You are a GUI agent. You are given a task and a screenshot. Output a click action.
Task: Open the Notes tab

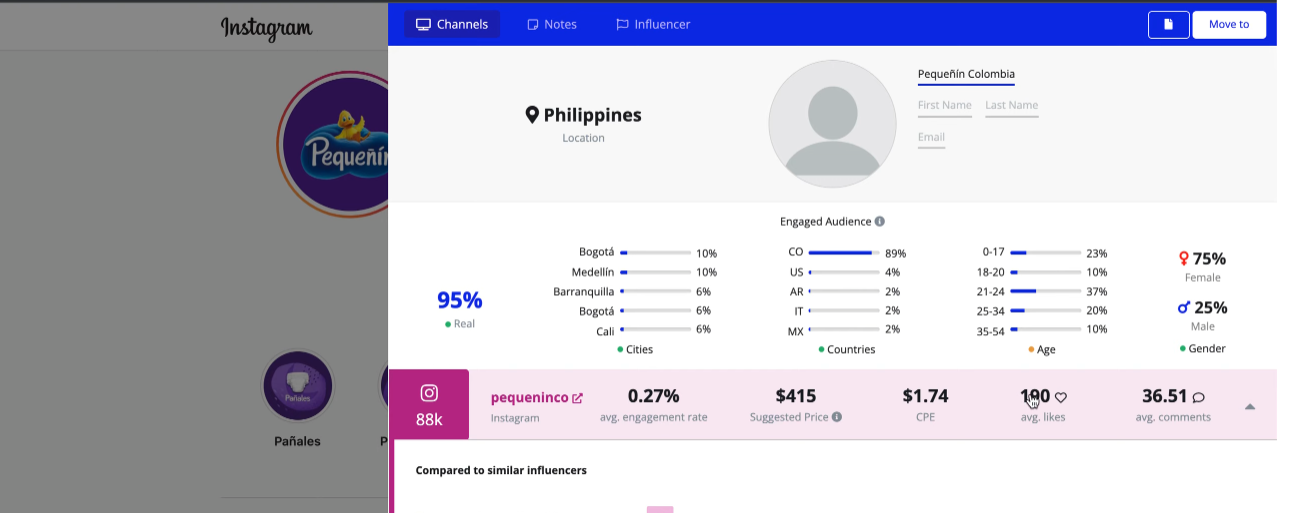552,24
